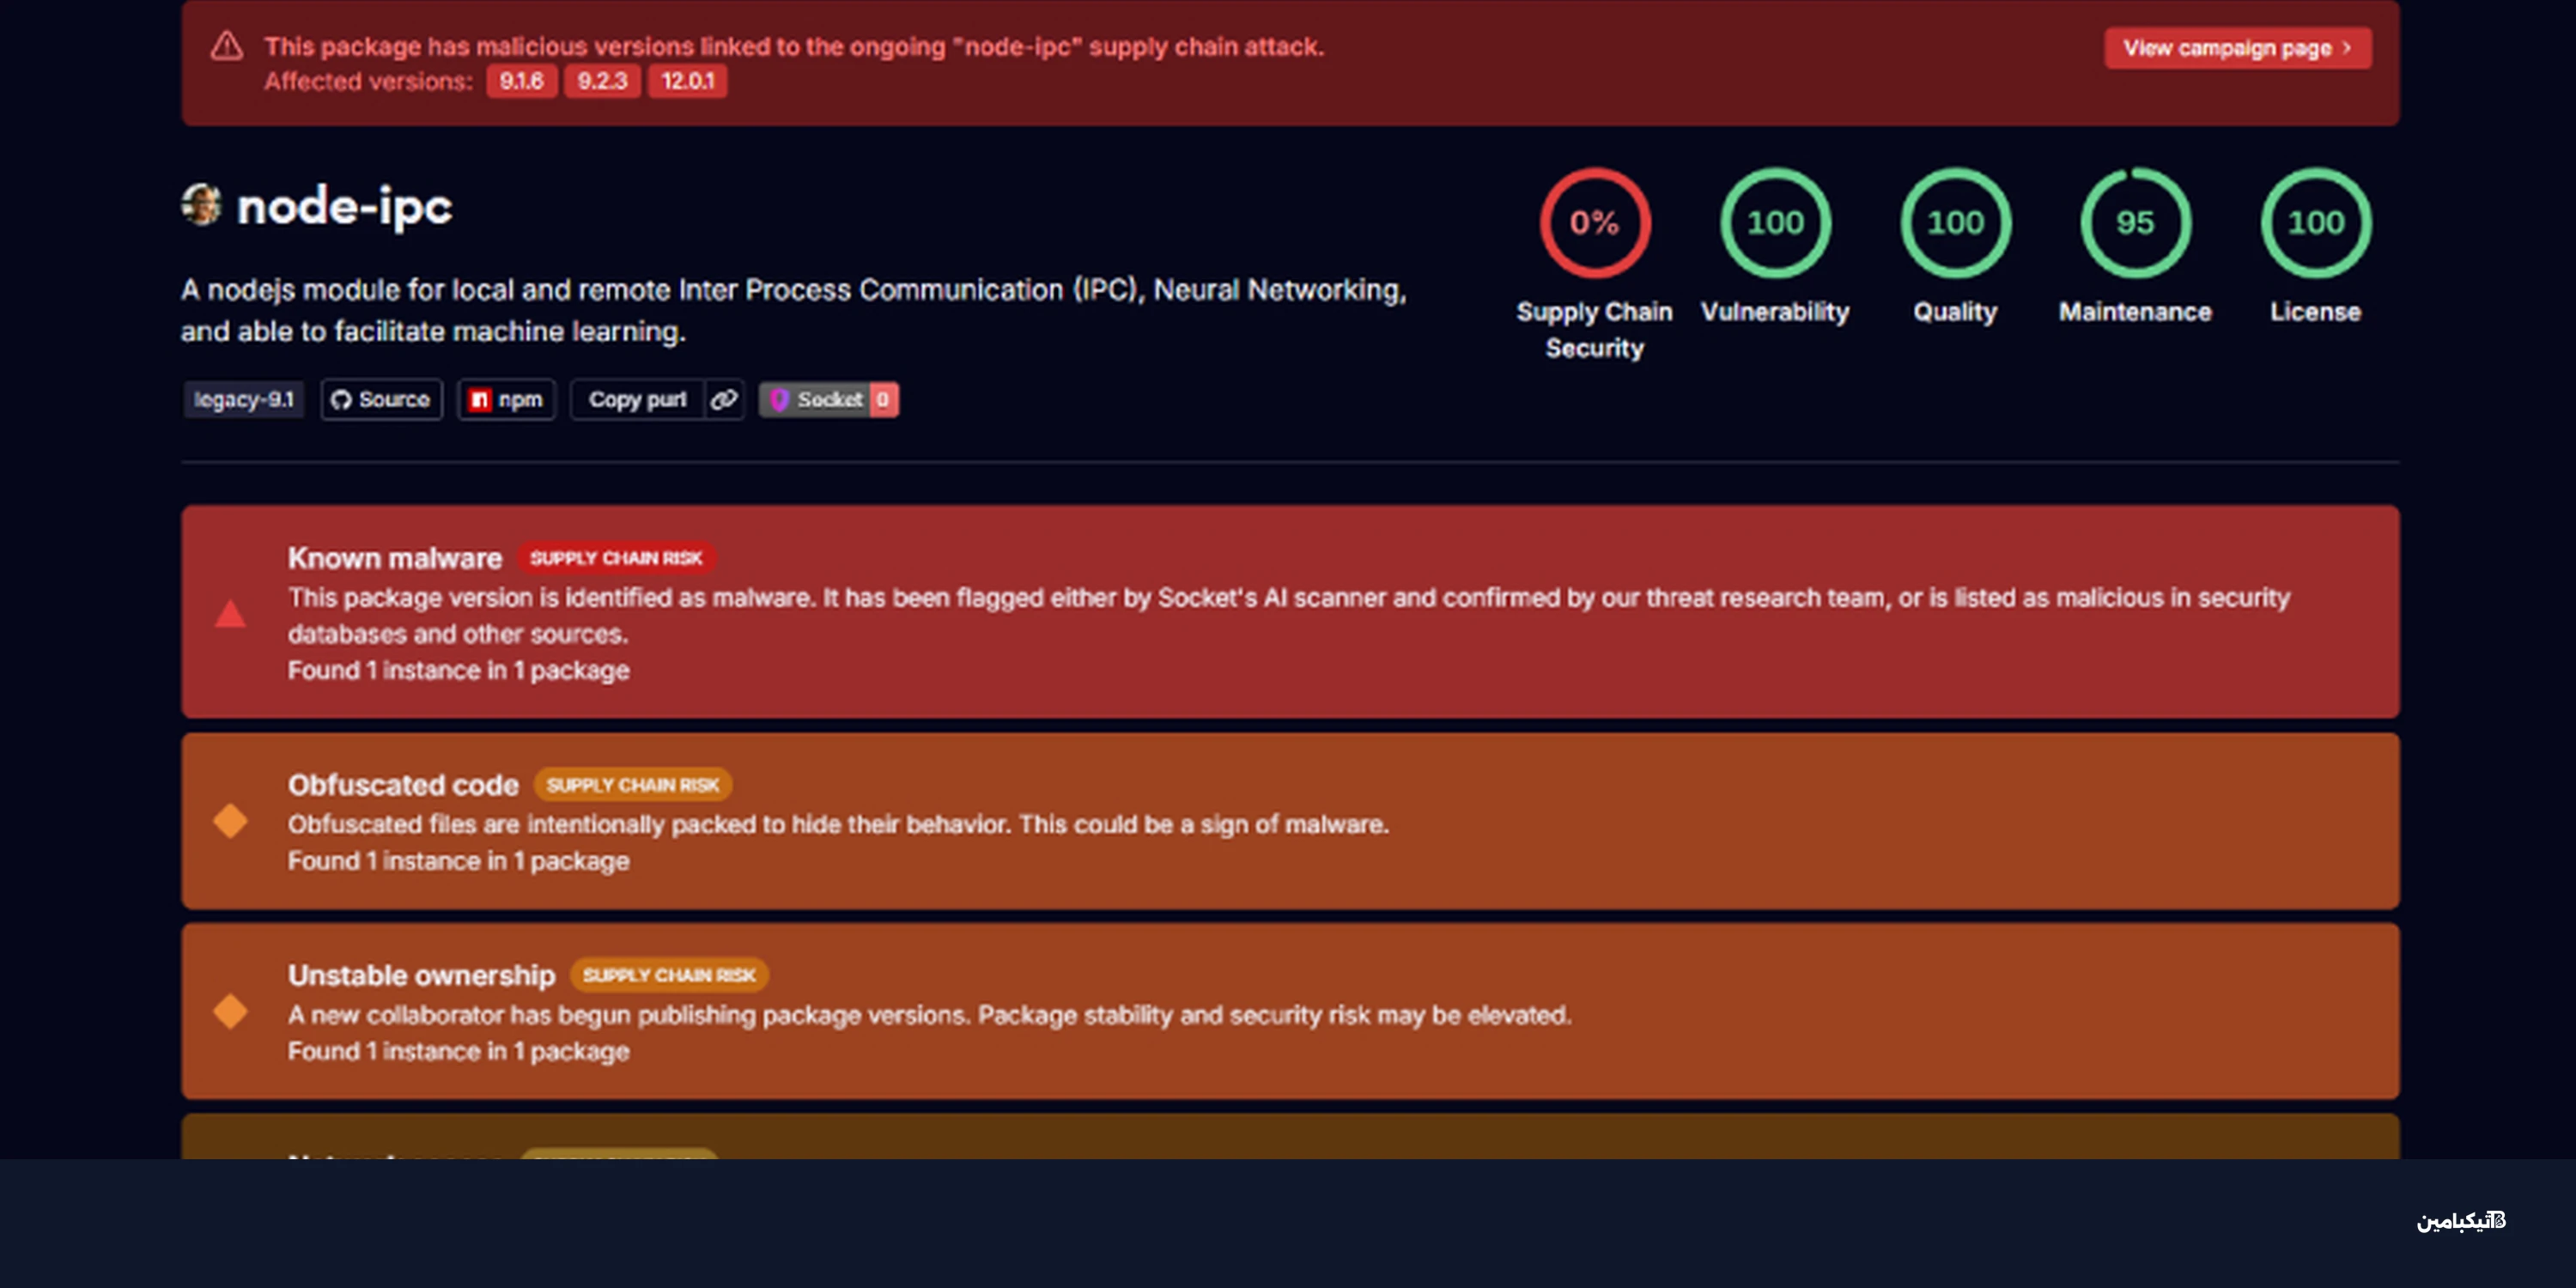Viewport: 2576px width, 1288px height.
Task: View the Maintenance 95 score ring
Action: coord(2135,222)
